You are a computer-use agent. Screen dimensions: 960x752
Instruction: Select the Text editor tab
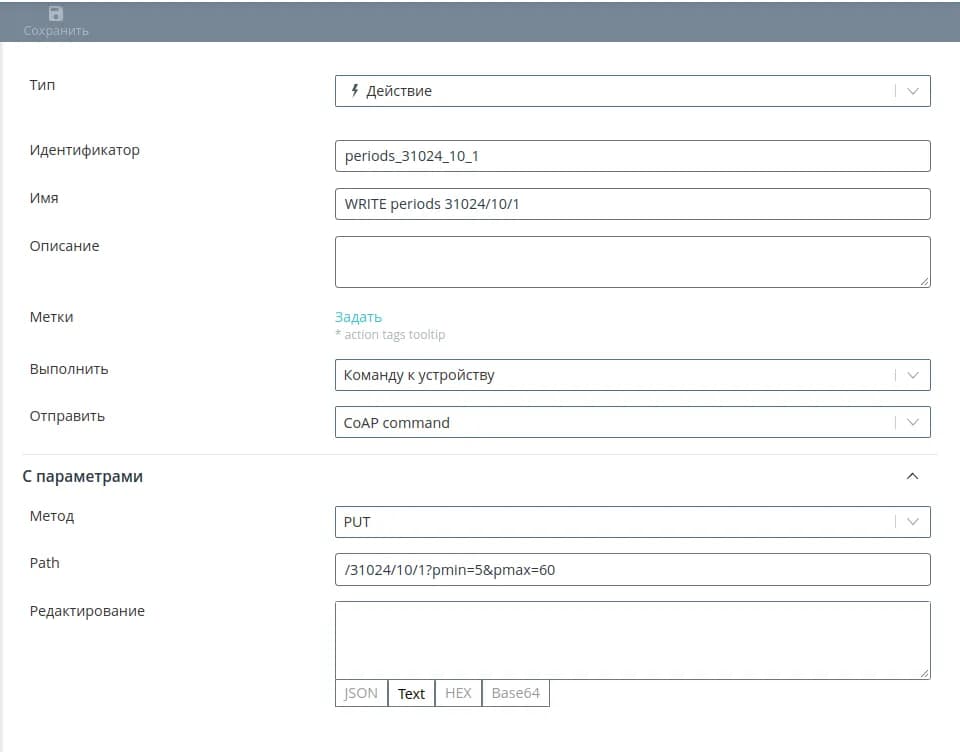[x=411, y=693]
